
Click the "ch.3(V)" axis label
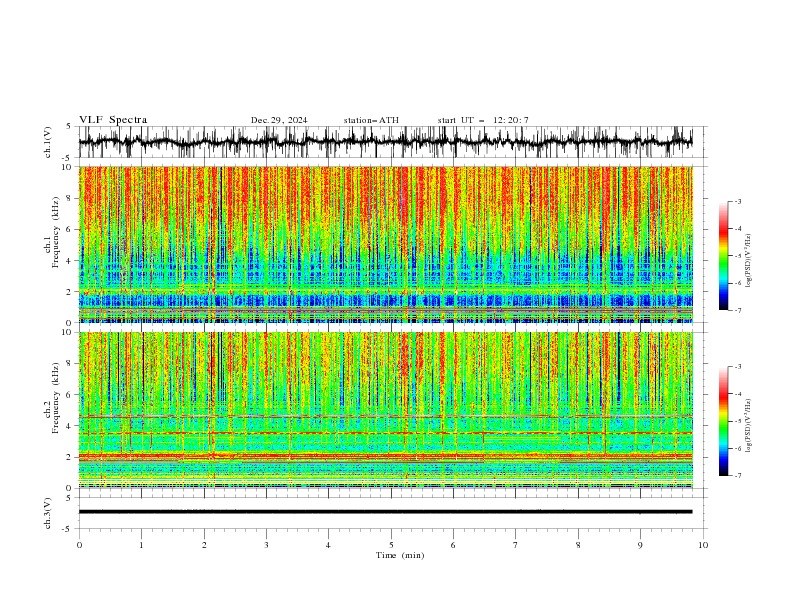pyautogui.click(x=48, y=513)
